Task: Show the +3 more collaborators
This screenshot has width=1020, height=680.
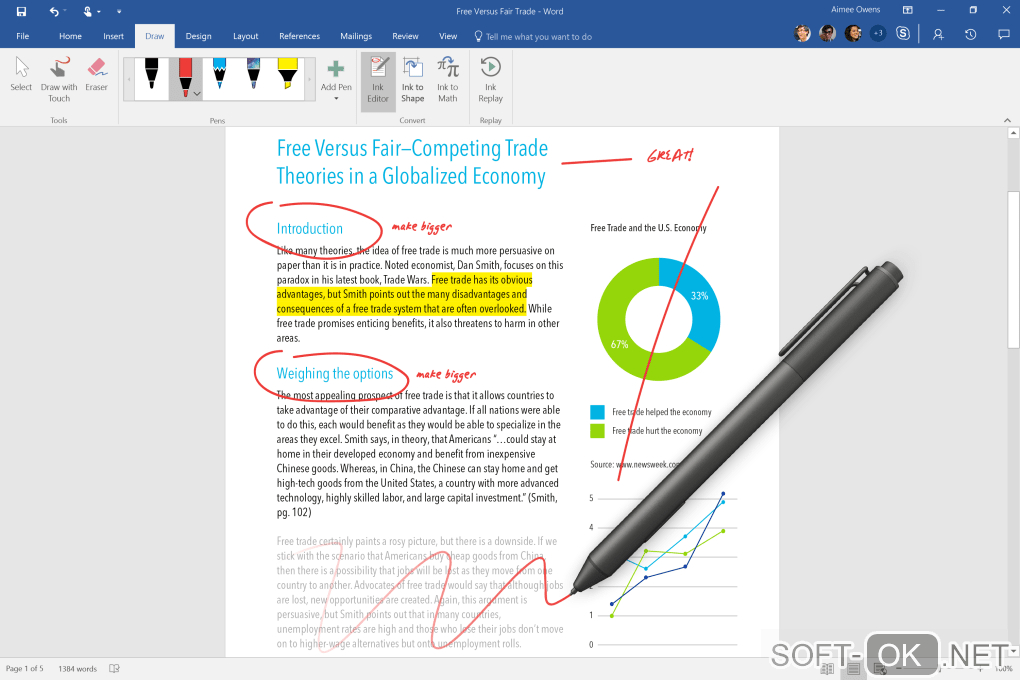Action: pyautogui.click(x=878, y=33)
